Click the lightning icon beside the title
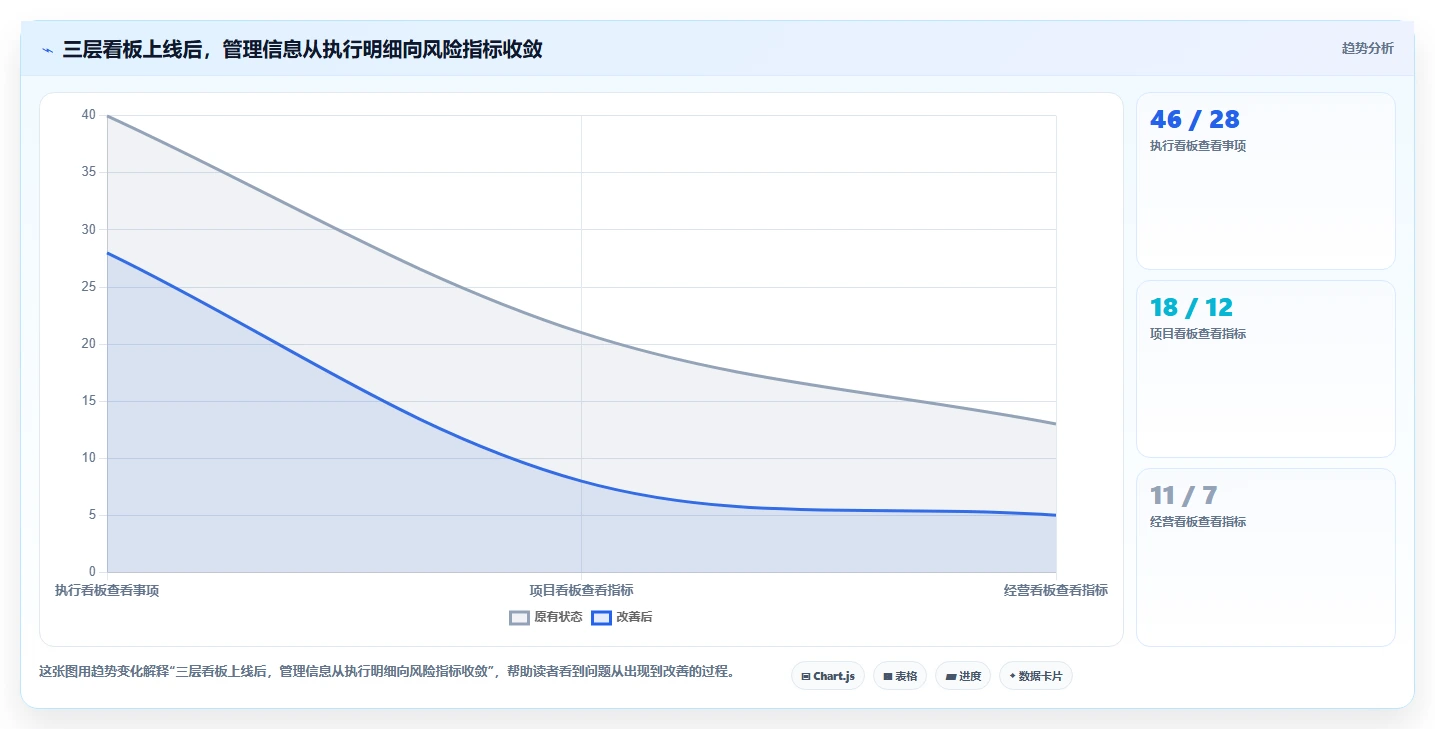1435x729 pixels. [x=47, y=49]
